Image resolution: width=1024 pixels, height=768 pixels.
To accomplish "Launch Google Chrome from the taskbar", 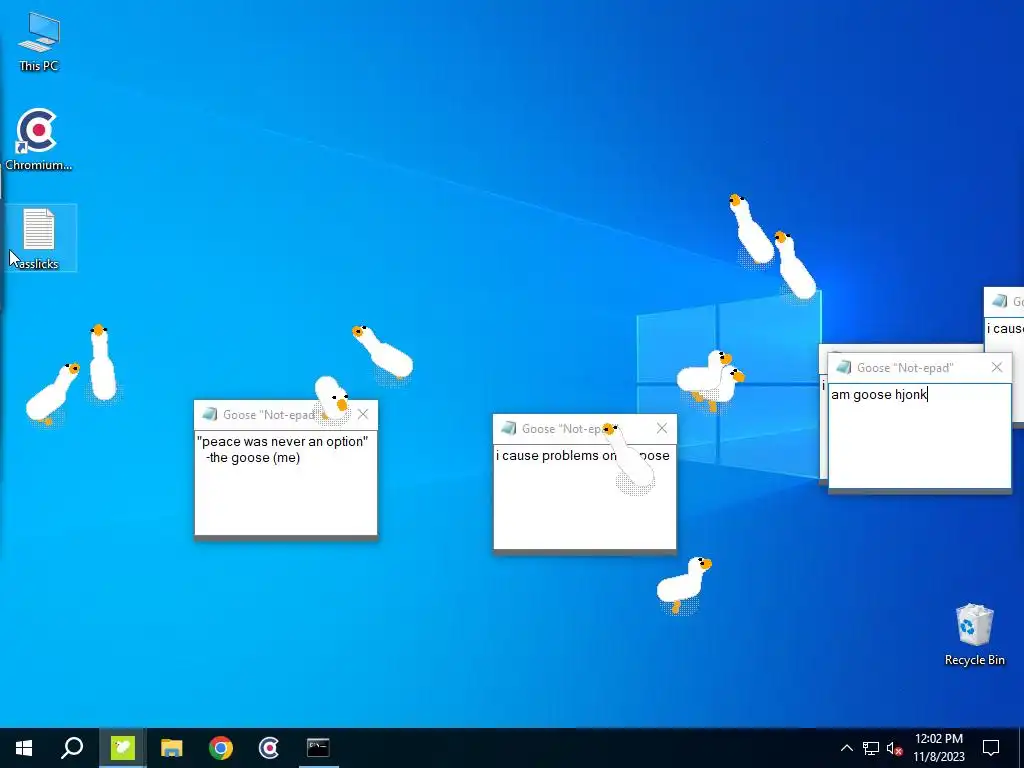I will coord(221,748).
